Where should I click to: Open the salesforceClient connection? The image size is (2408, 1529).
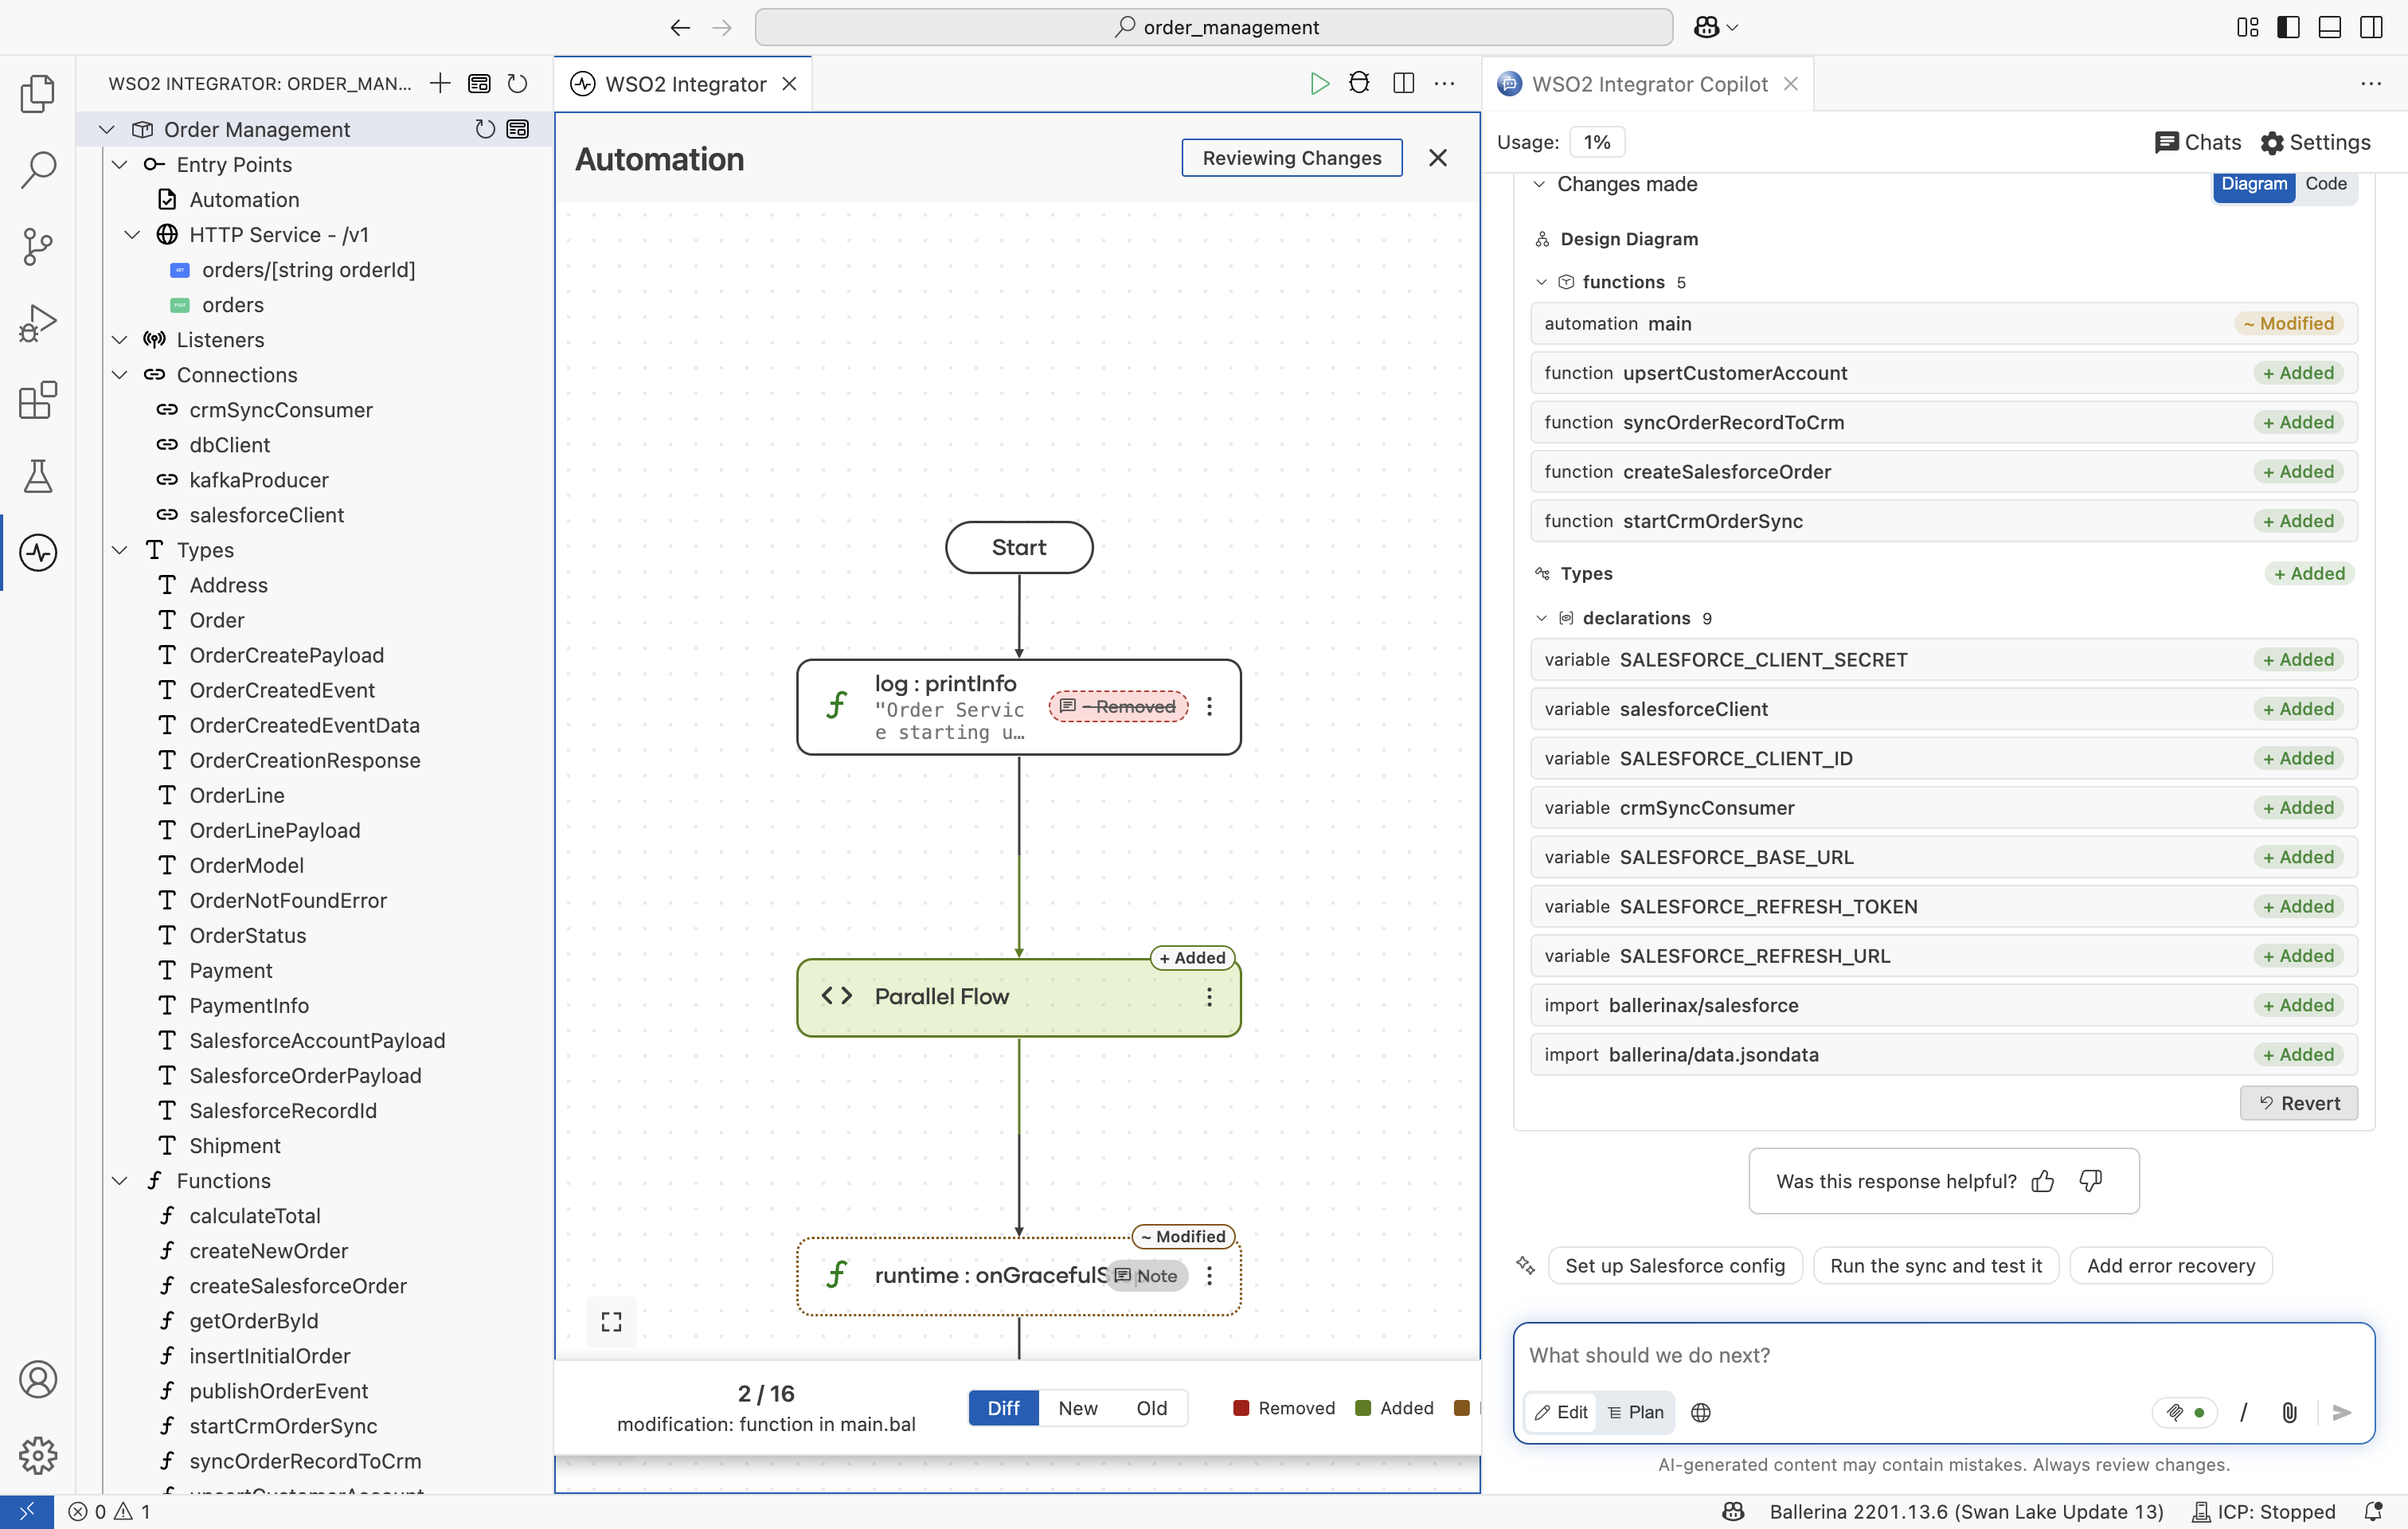[x=266, y=514]
